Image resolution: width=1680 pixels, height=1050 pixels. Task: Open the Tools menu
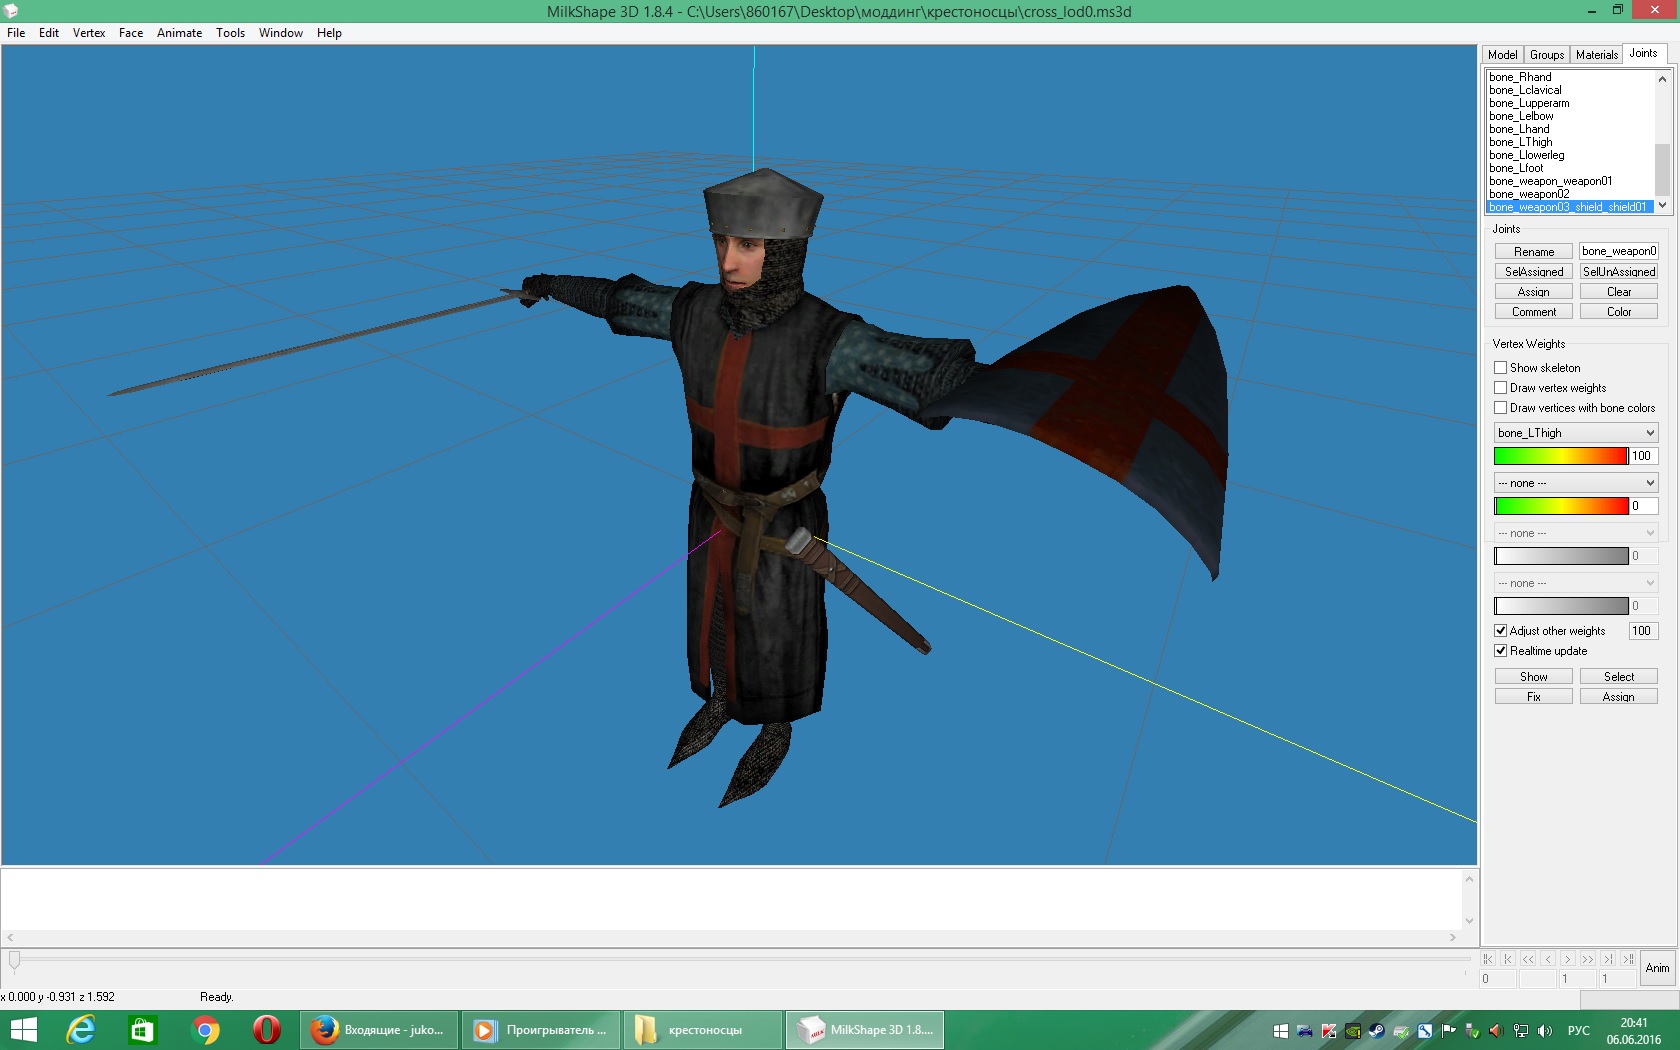tap(230, 33)
